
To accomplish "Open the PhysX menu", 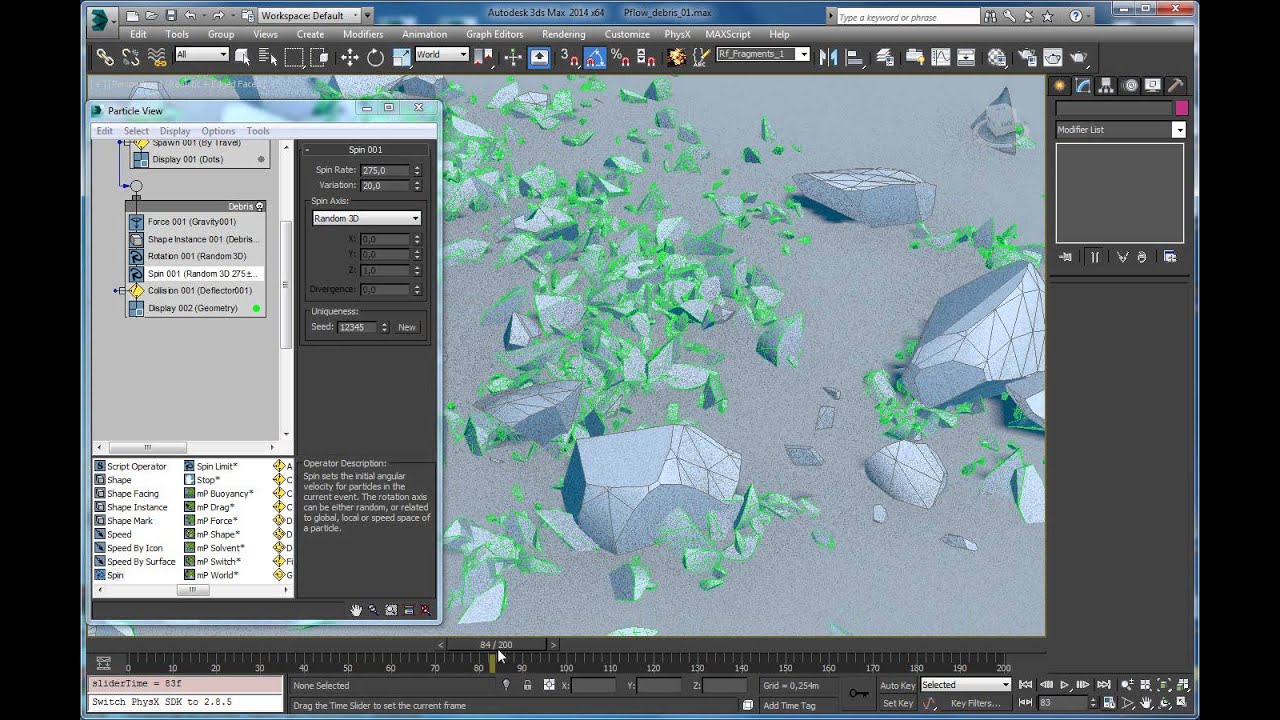I will click(x=677, y=34).
